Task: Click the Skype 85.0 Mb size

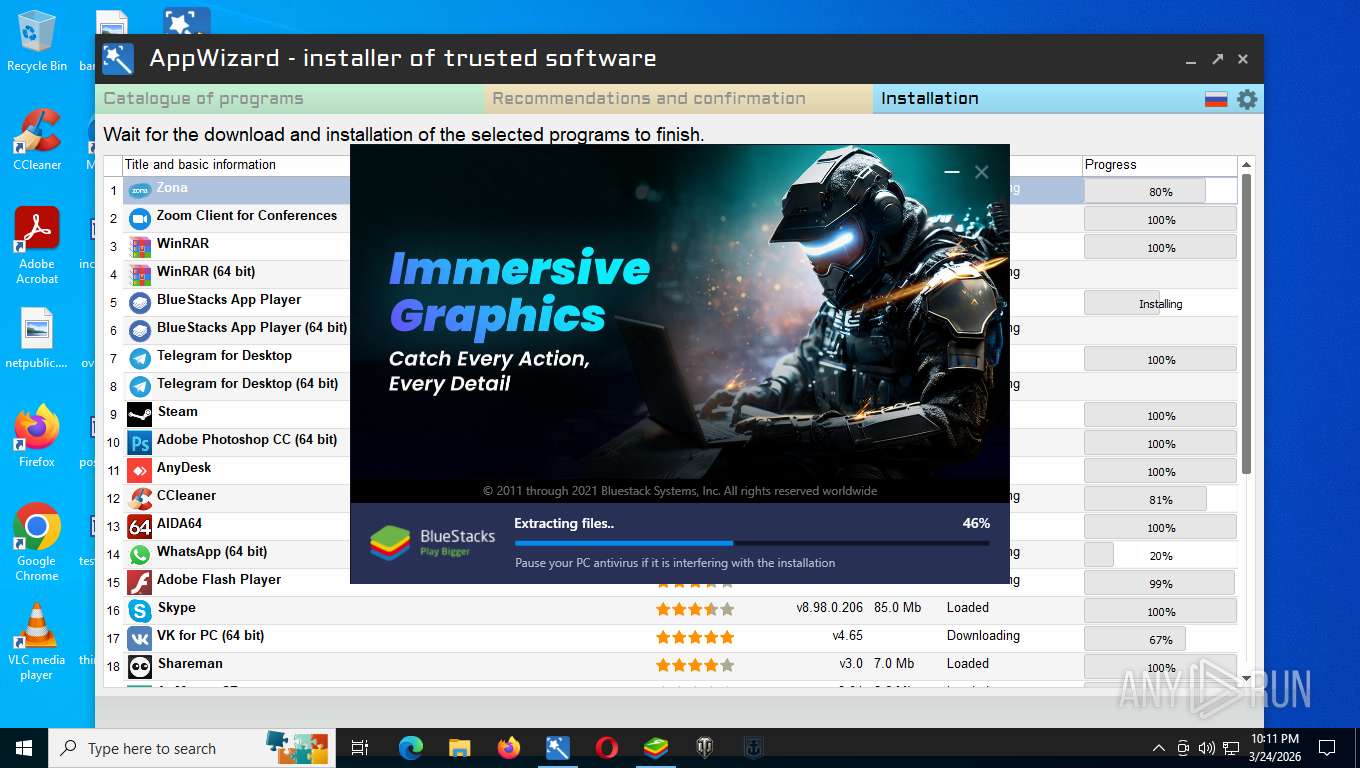Action: (898, 607)
